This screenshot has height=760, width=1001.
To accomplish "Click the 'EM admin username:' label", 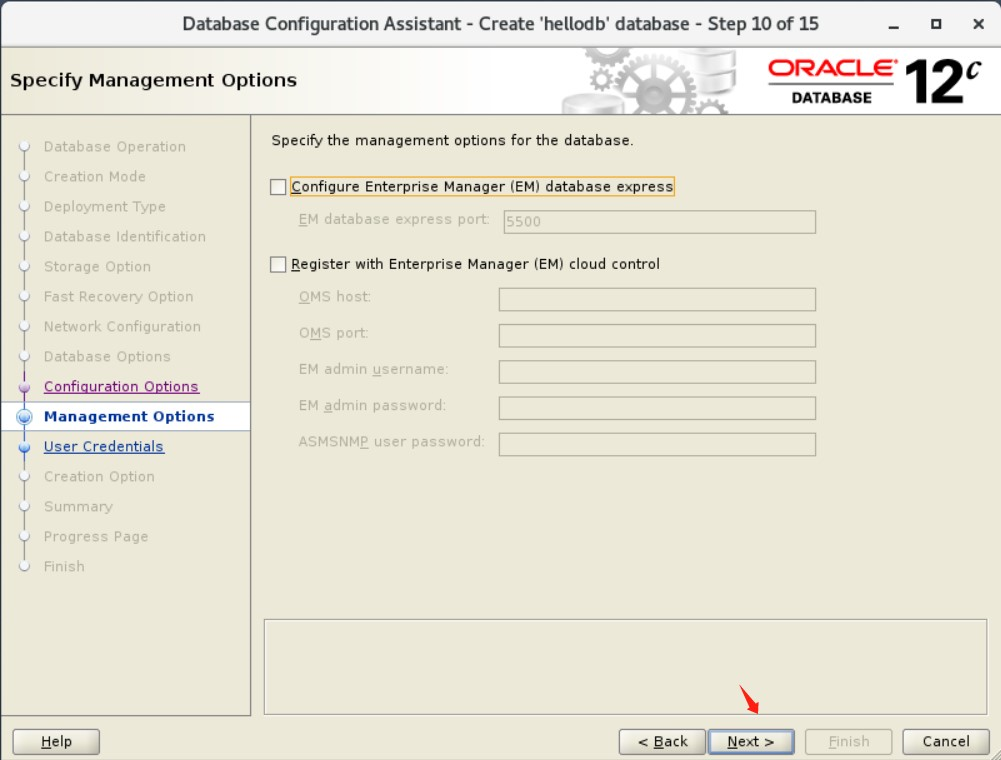I will coord(373,370).
